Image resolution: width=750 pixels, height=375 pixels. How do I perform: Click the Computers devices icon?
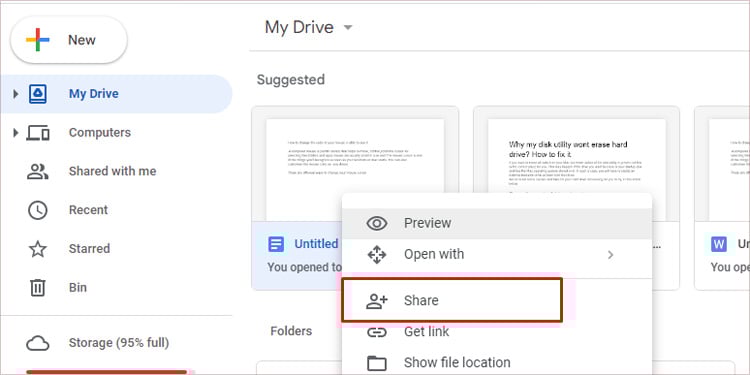[38, 132]
